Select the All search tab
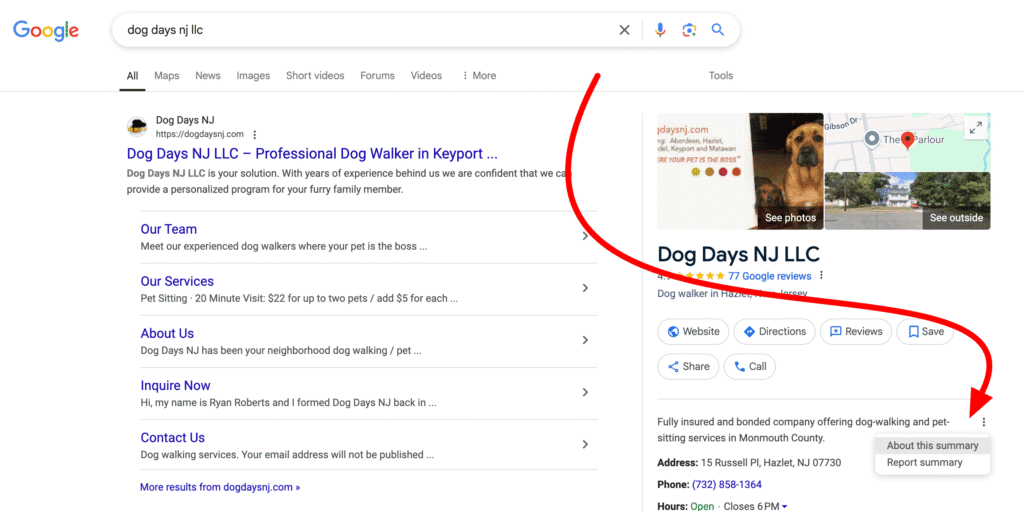1024x511 pixels. point(133,76)
